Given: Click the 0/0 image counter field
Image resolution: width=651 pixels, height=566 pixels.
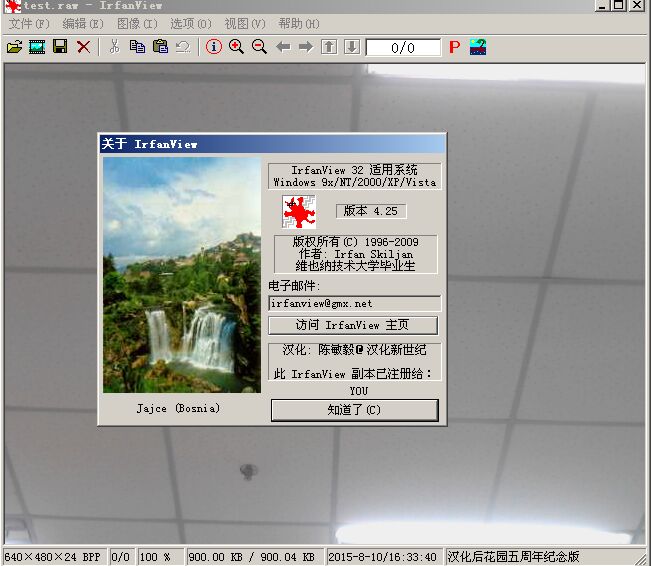Looking at the screenshot, I should tap(403, 47).
